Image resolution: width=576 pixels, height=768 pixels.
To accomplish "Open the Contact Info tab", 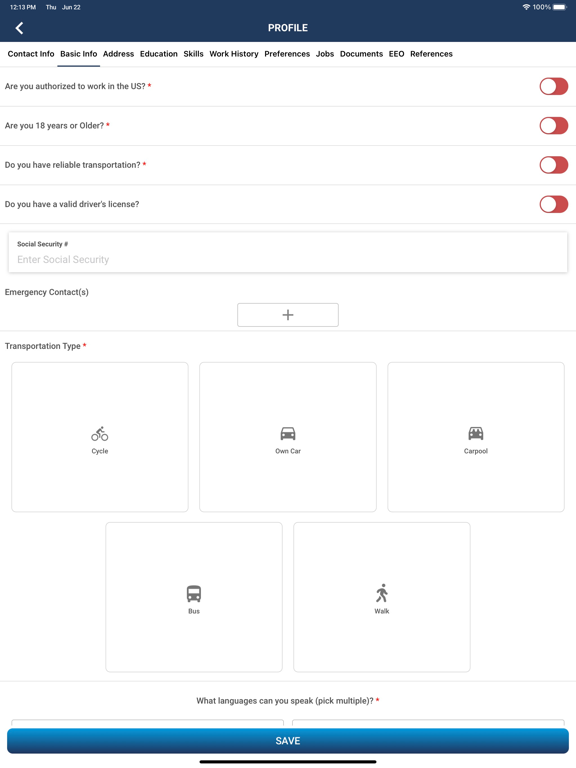I will pyautogui.click(x=31, y=54).
